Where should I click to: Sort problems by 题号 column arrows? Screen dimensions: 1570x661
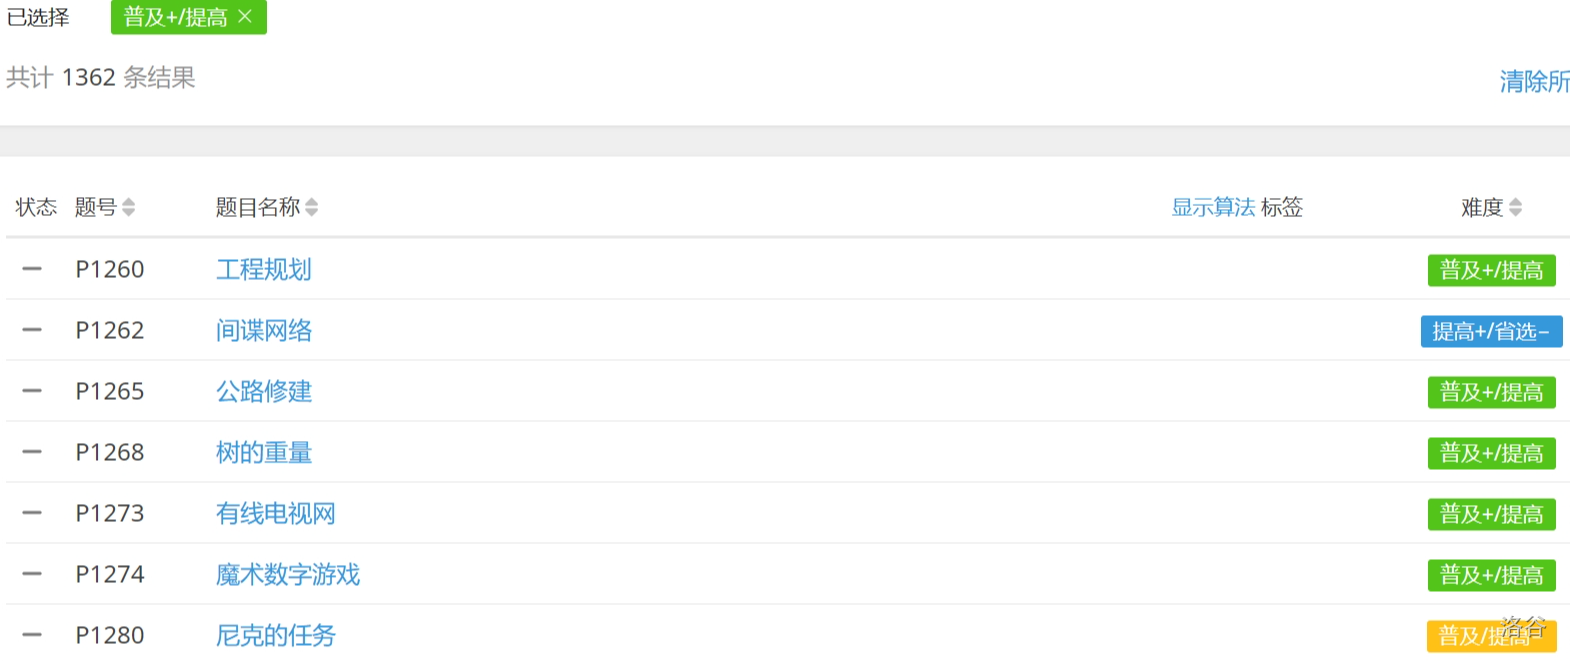128,207
